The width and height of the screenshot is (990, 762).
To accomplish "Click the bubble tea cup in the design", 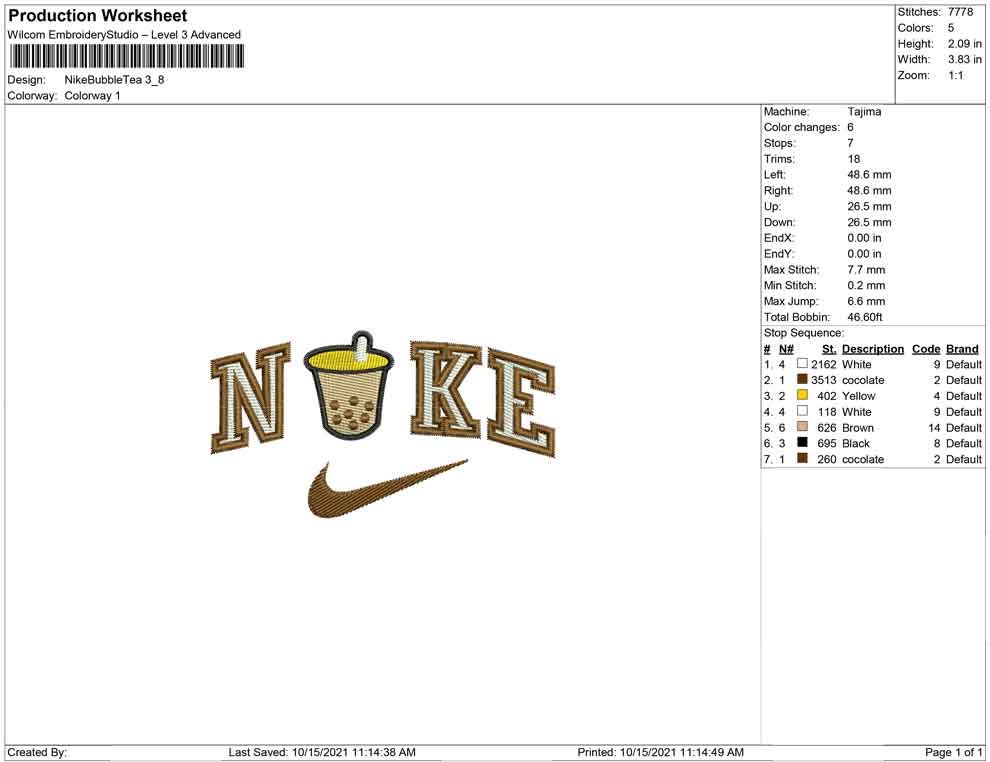I will tap(349, 385).
